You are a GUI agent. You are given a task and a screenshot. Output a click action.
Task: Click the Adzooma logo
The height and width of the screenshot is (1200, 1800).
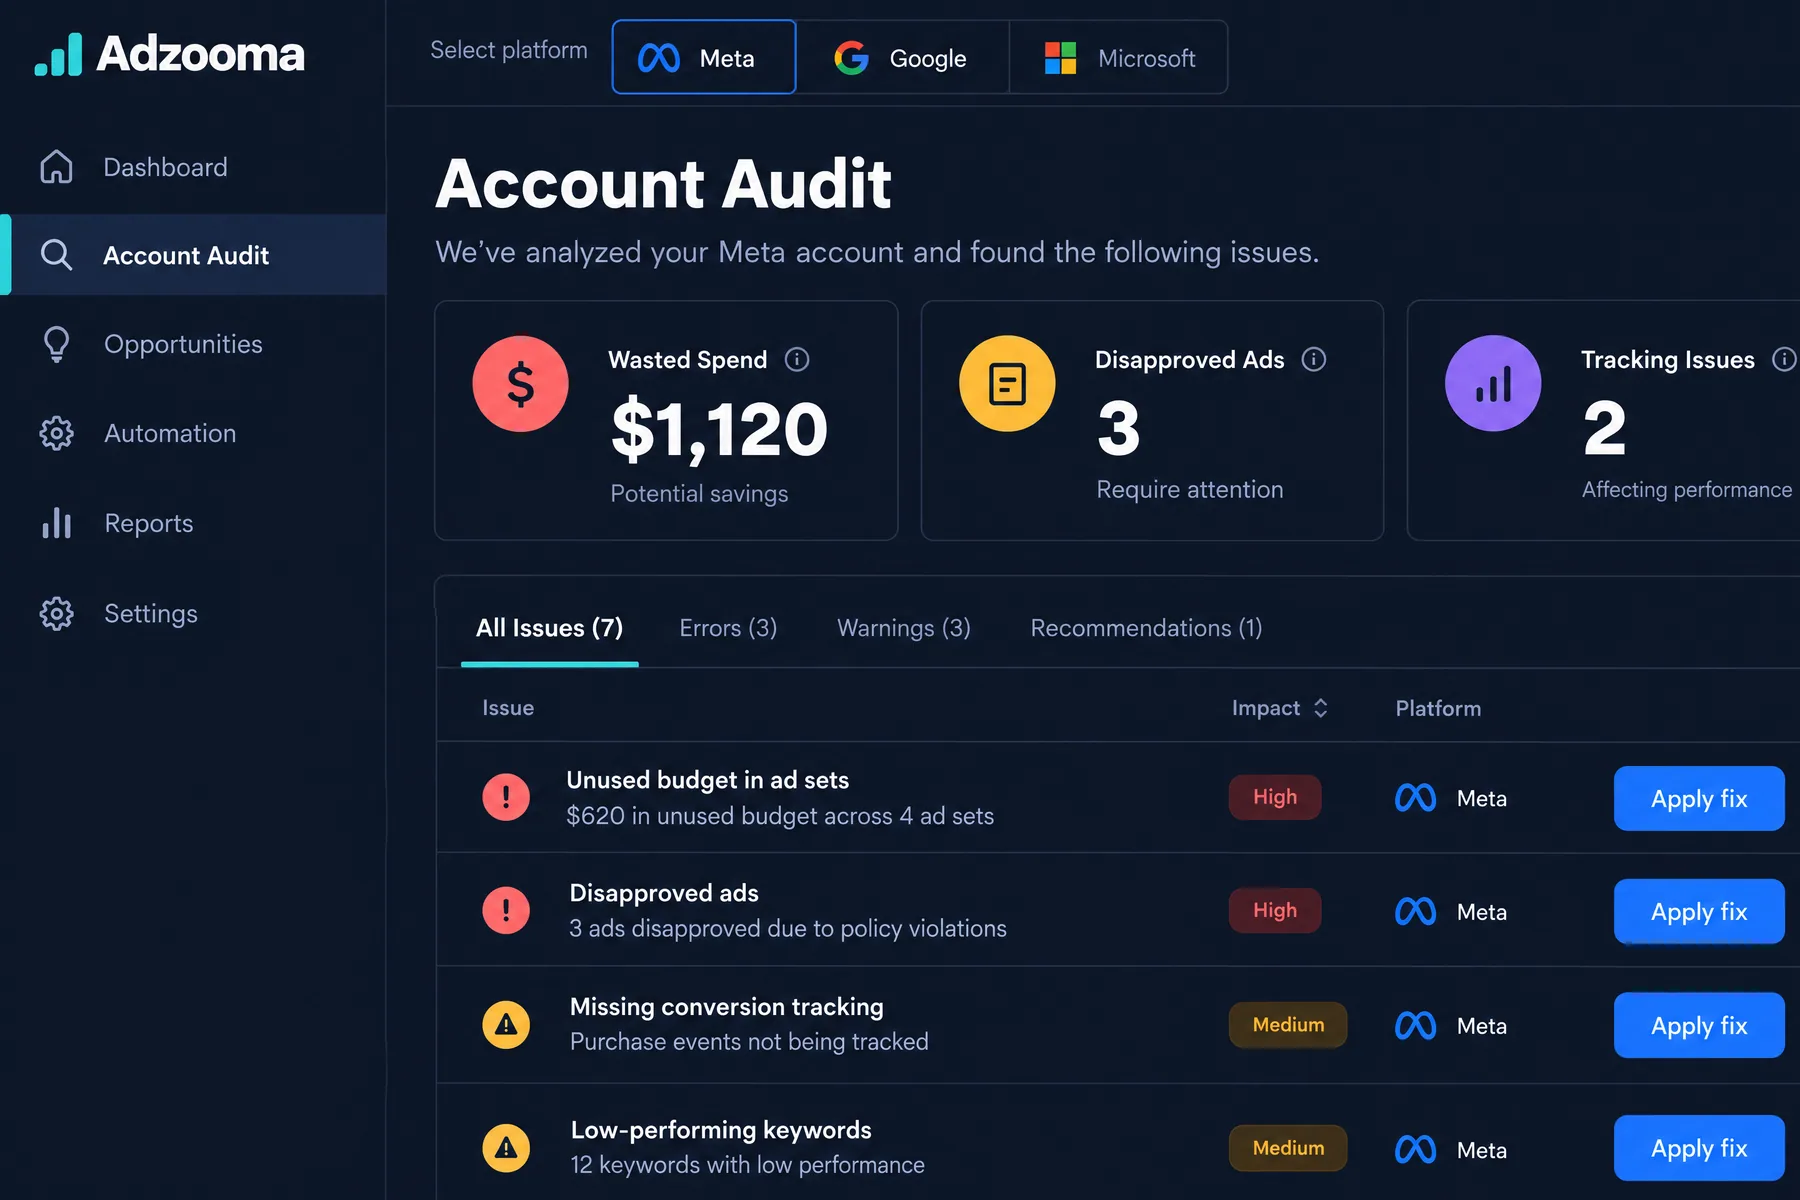170,54
